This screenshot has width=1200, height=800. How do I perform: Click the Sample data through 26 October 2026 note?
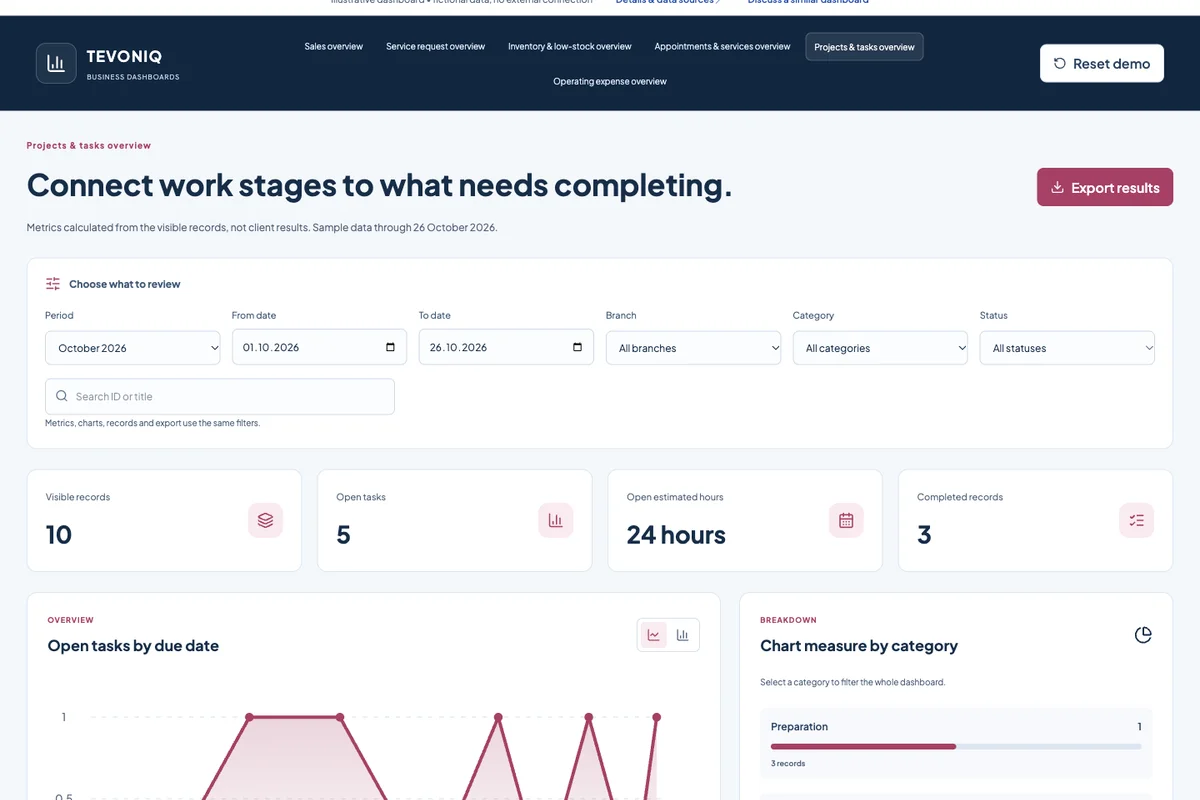(x=405, y=227)
